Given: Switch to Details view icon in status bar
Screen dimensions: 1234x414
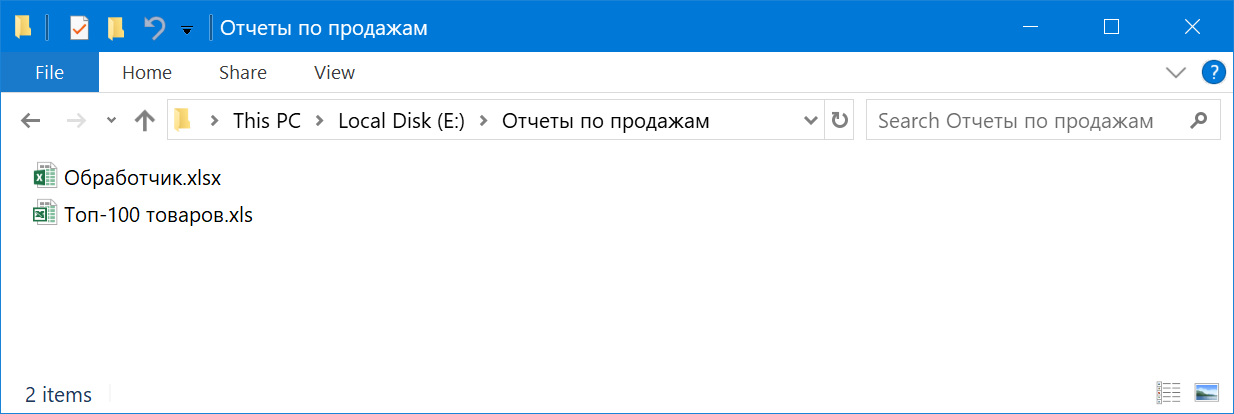Looking at the screenshot, I should coord(1168,393).
